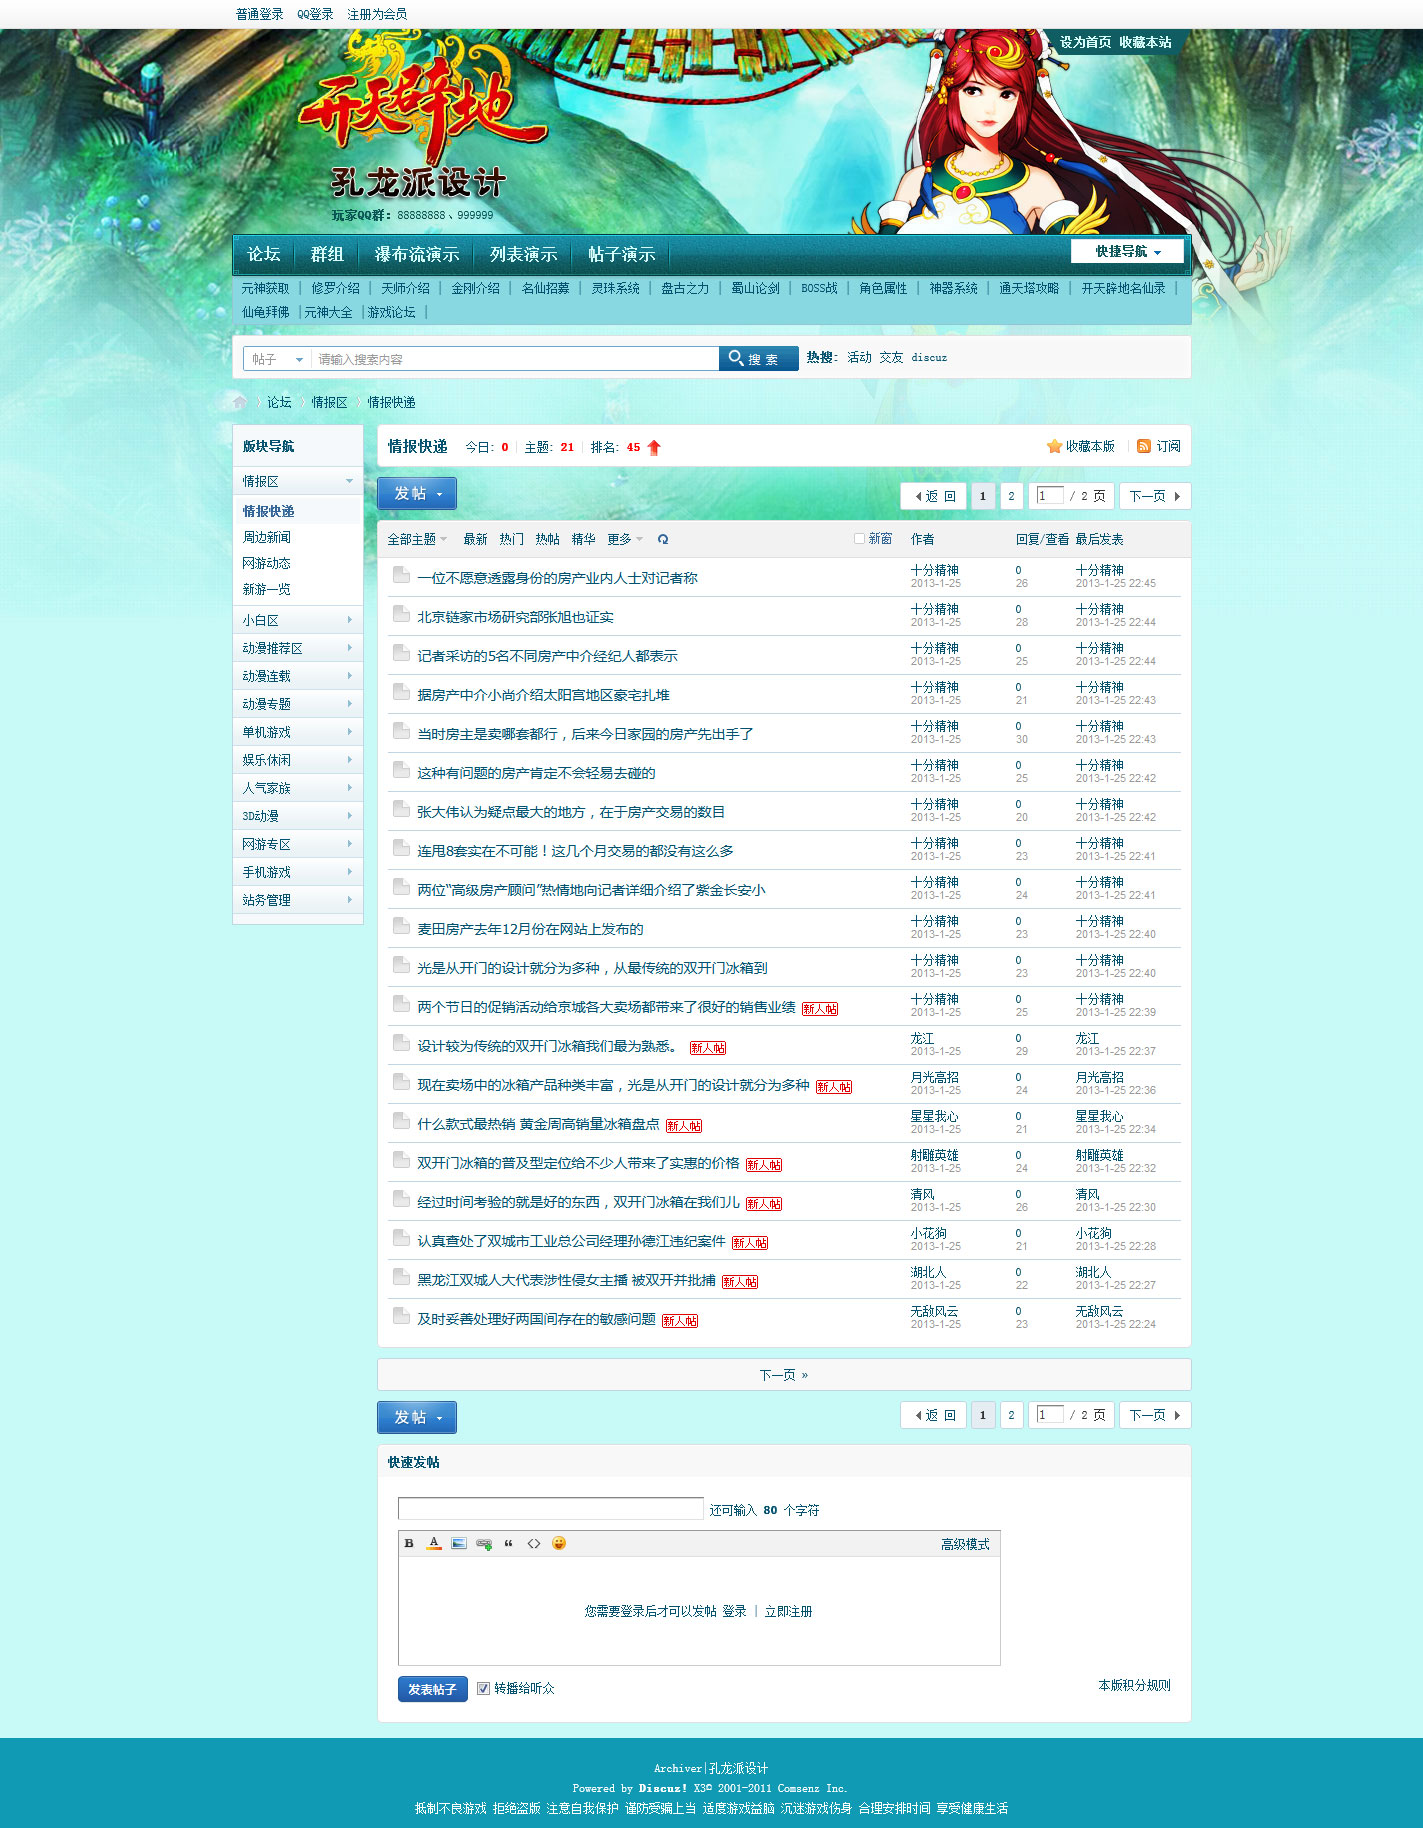Click top 下一页 arrow button
Screen dimensions: 1423x1828
[x=1155, y=496]
